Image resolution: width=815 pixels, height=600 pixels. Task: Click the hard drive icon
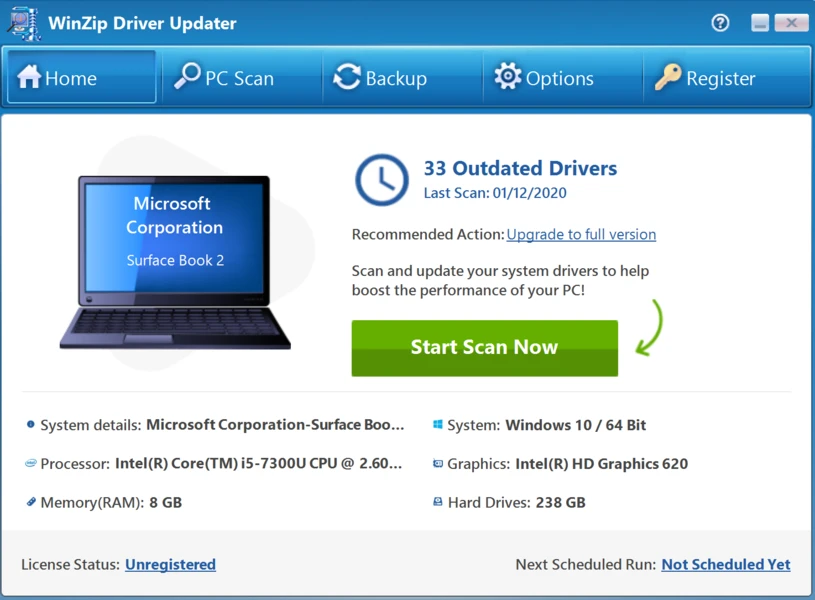coord(438,502)
